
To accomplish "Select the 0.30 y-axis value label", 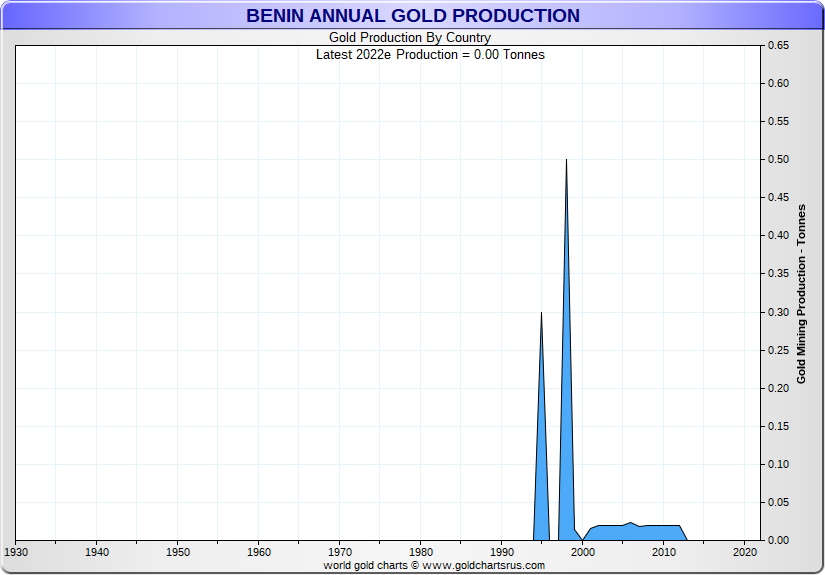I will 778,312.
